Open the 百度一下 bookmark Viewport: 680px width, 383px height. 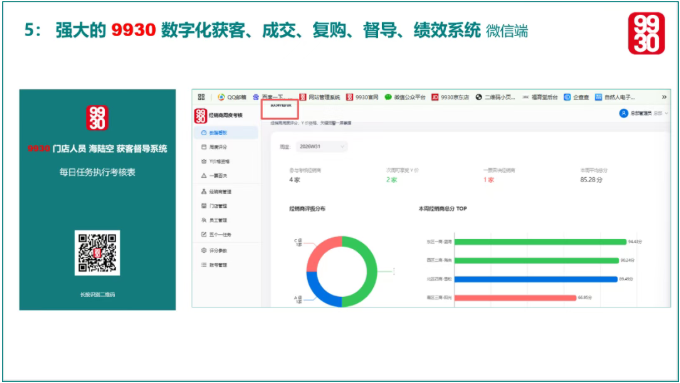(273, 97)
